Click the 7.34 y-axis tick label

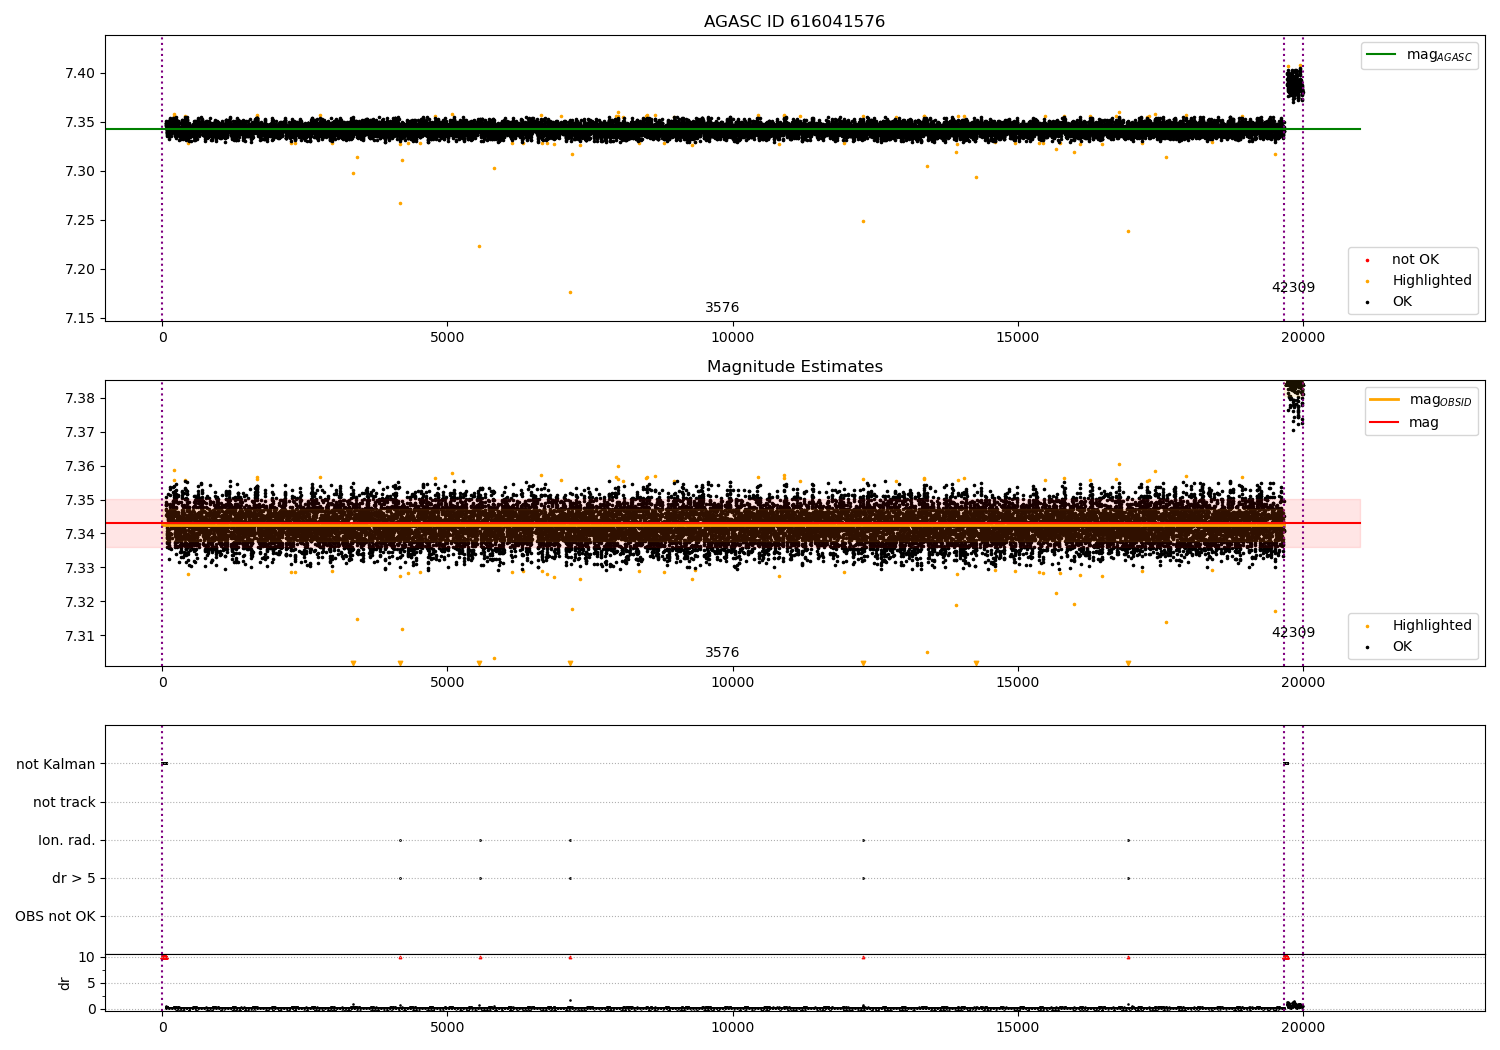pos(81,535)
